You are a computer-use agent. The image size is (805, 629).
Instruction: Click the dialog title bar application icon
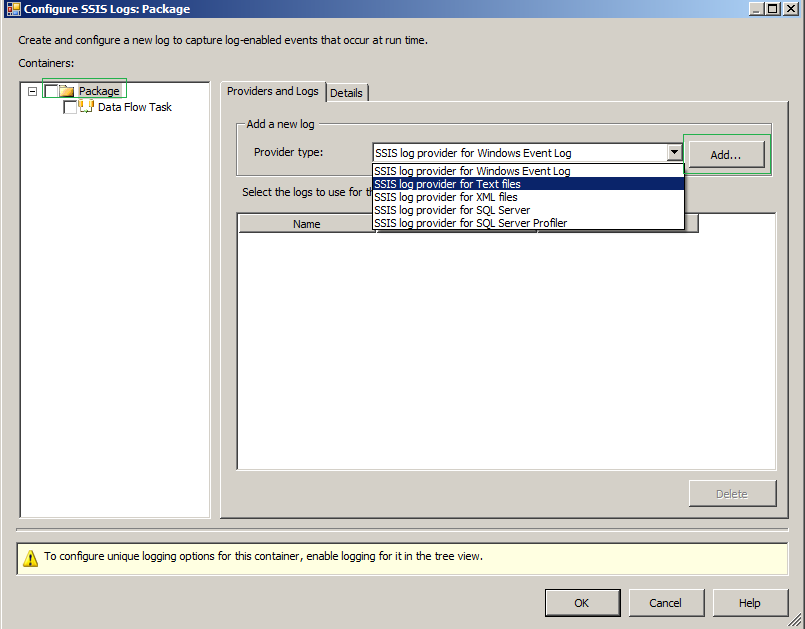click(x=13, y=9)
